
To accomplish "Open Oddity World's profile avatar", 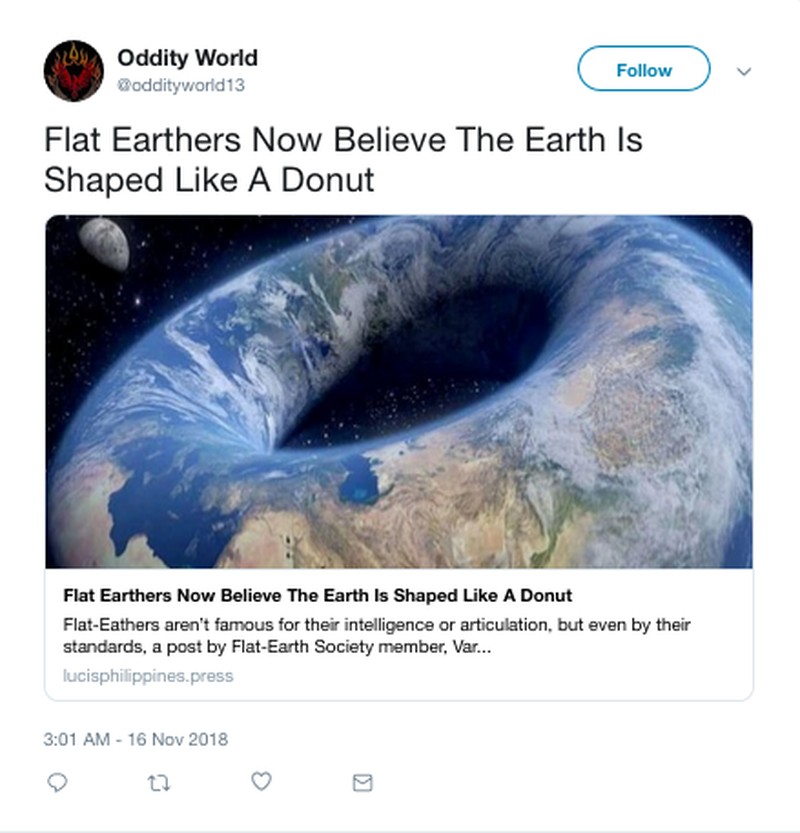I will pos(74,70).
